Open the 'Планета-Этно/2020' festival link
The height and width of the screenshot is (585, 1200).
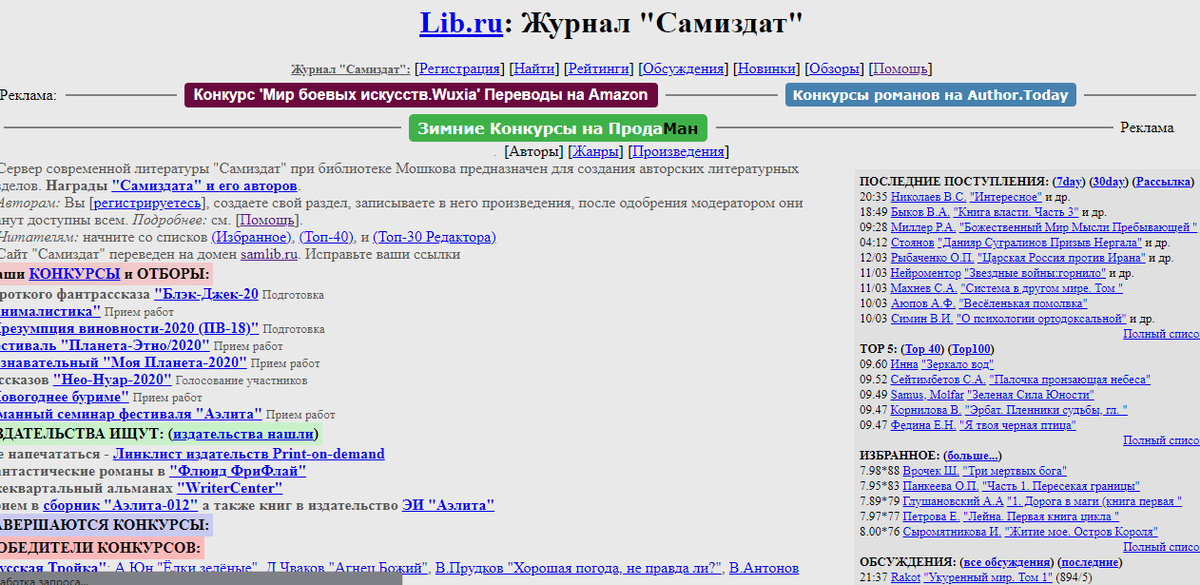click(x=134, y=345)
